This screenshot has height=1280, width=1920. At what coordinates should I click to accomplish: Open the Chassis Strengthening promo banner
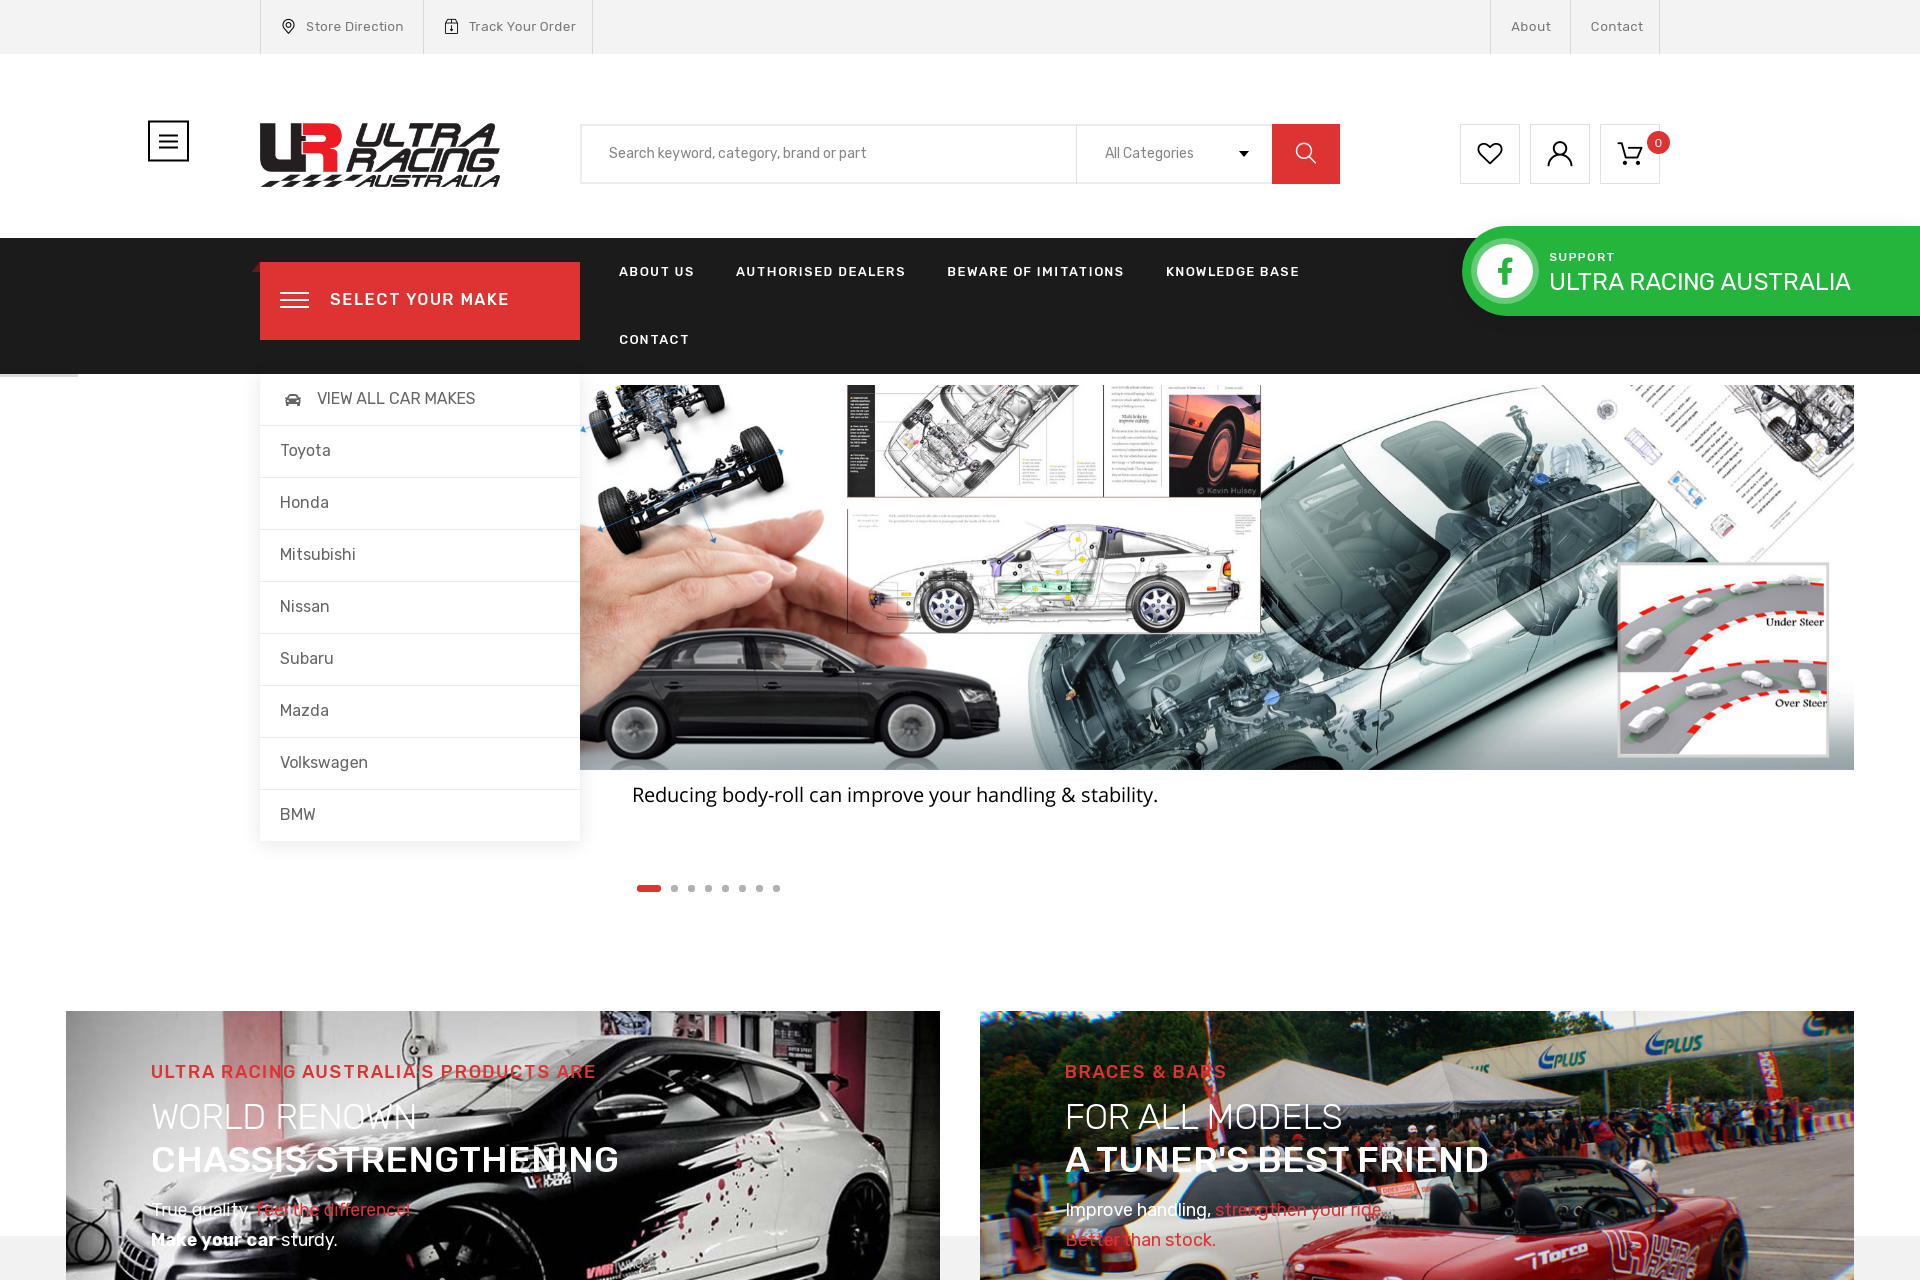pos(503,1145)
